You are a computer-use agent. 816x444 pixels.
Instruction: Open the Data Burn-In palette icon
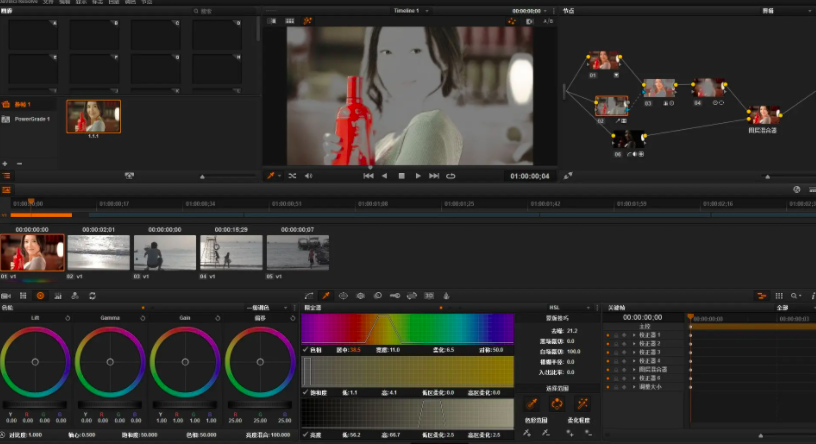coord(446,296)
